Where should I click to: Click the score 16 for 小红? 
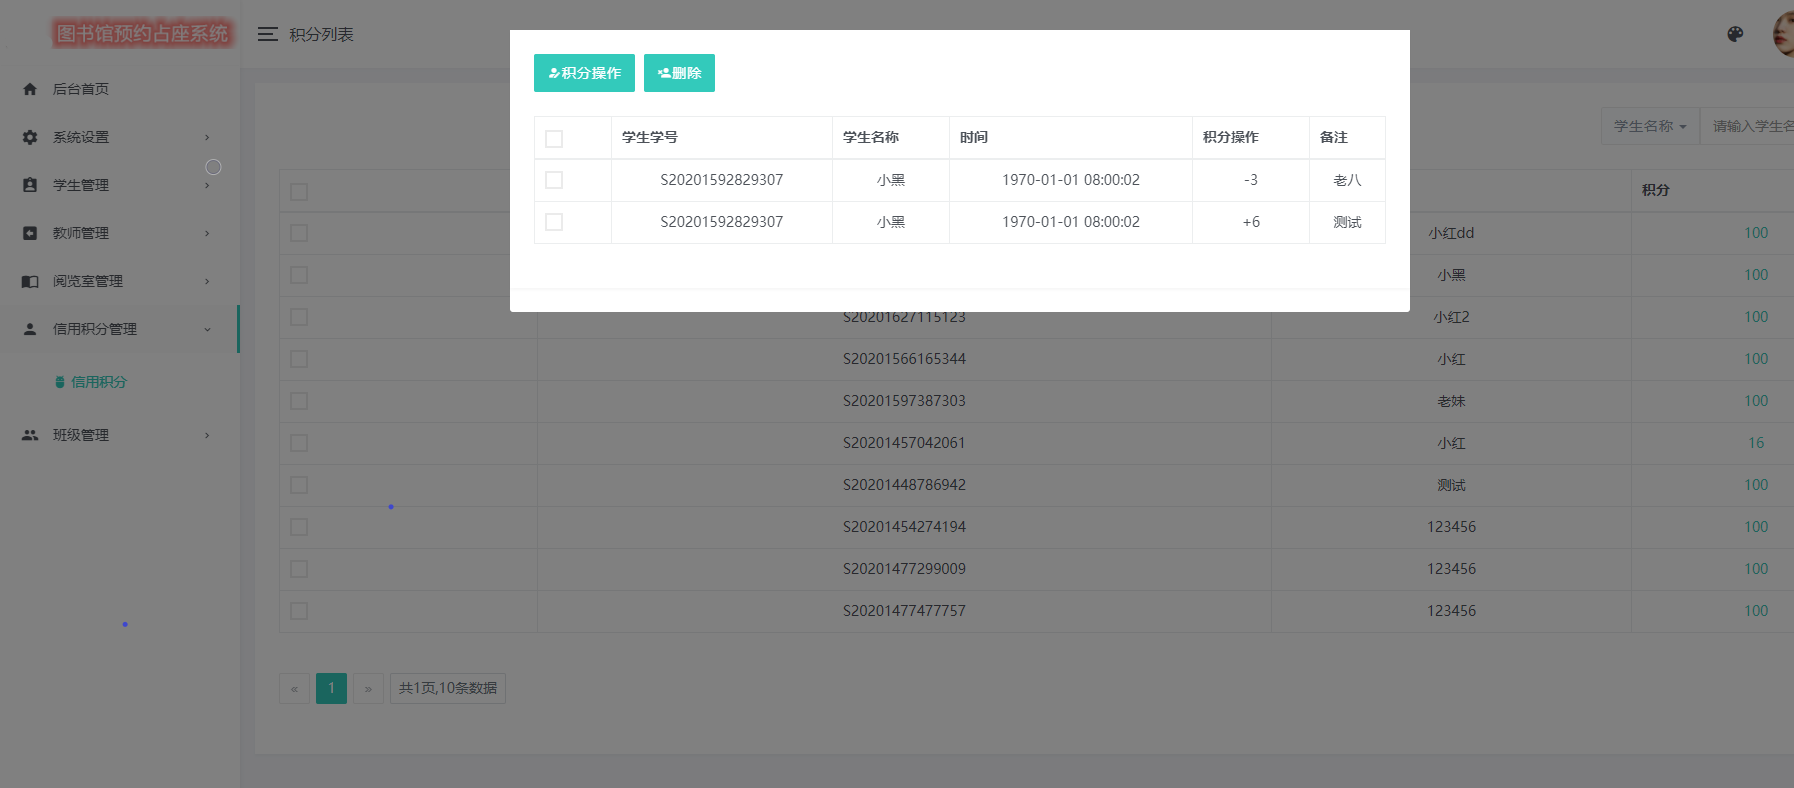[x=1756, y=443]
